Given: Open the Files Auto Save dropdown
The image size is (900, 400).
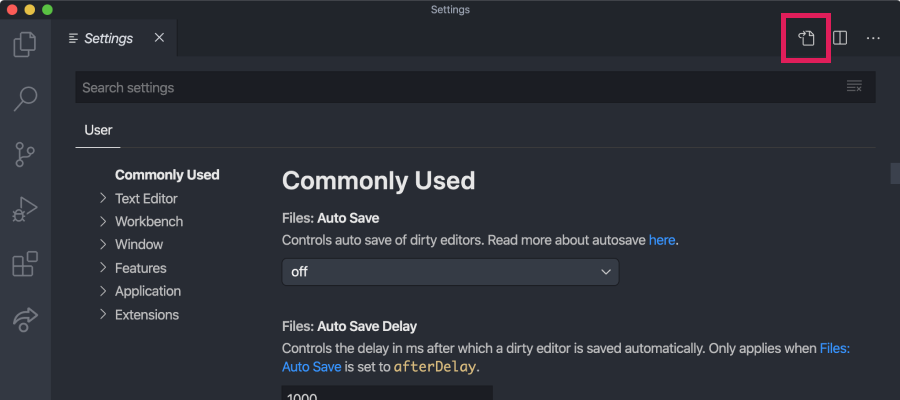Looking at the screenshot, I should (450, 272).
